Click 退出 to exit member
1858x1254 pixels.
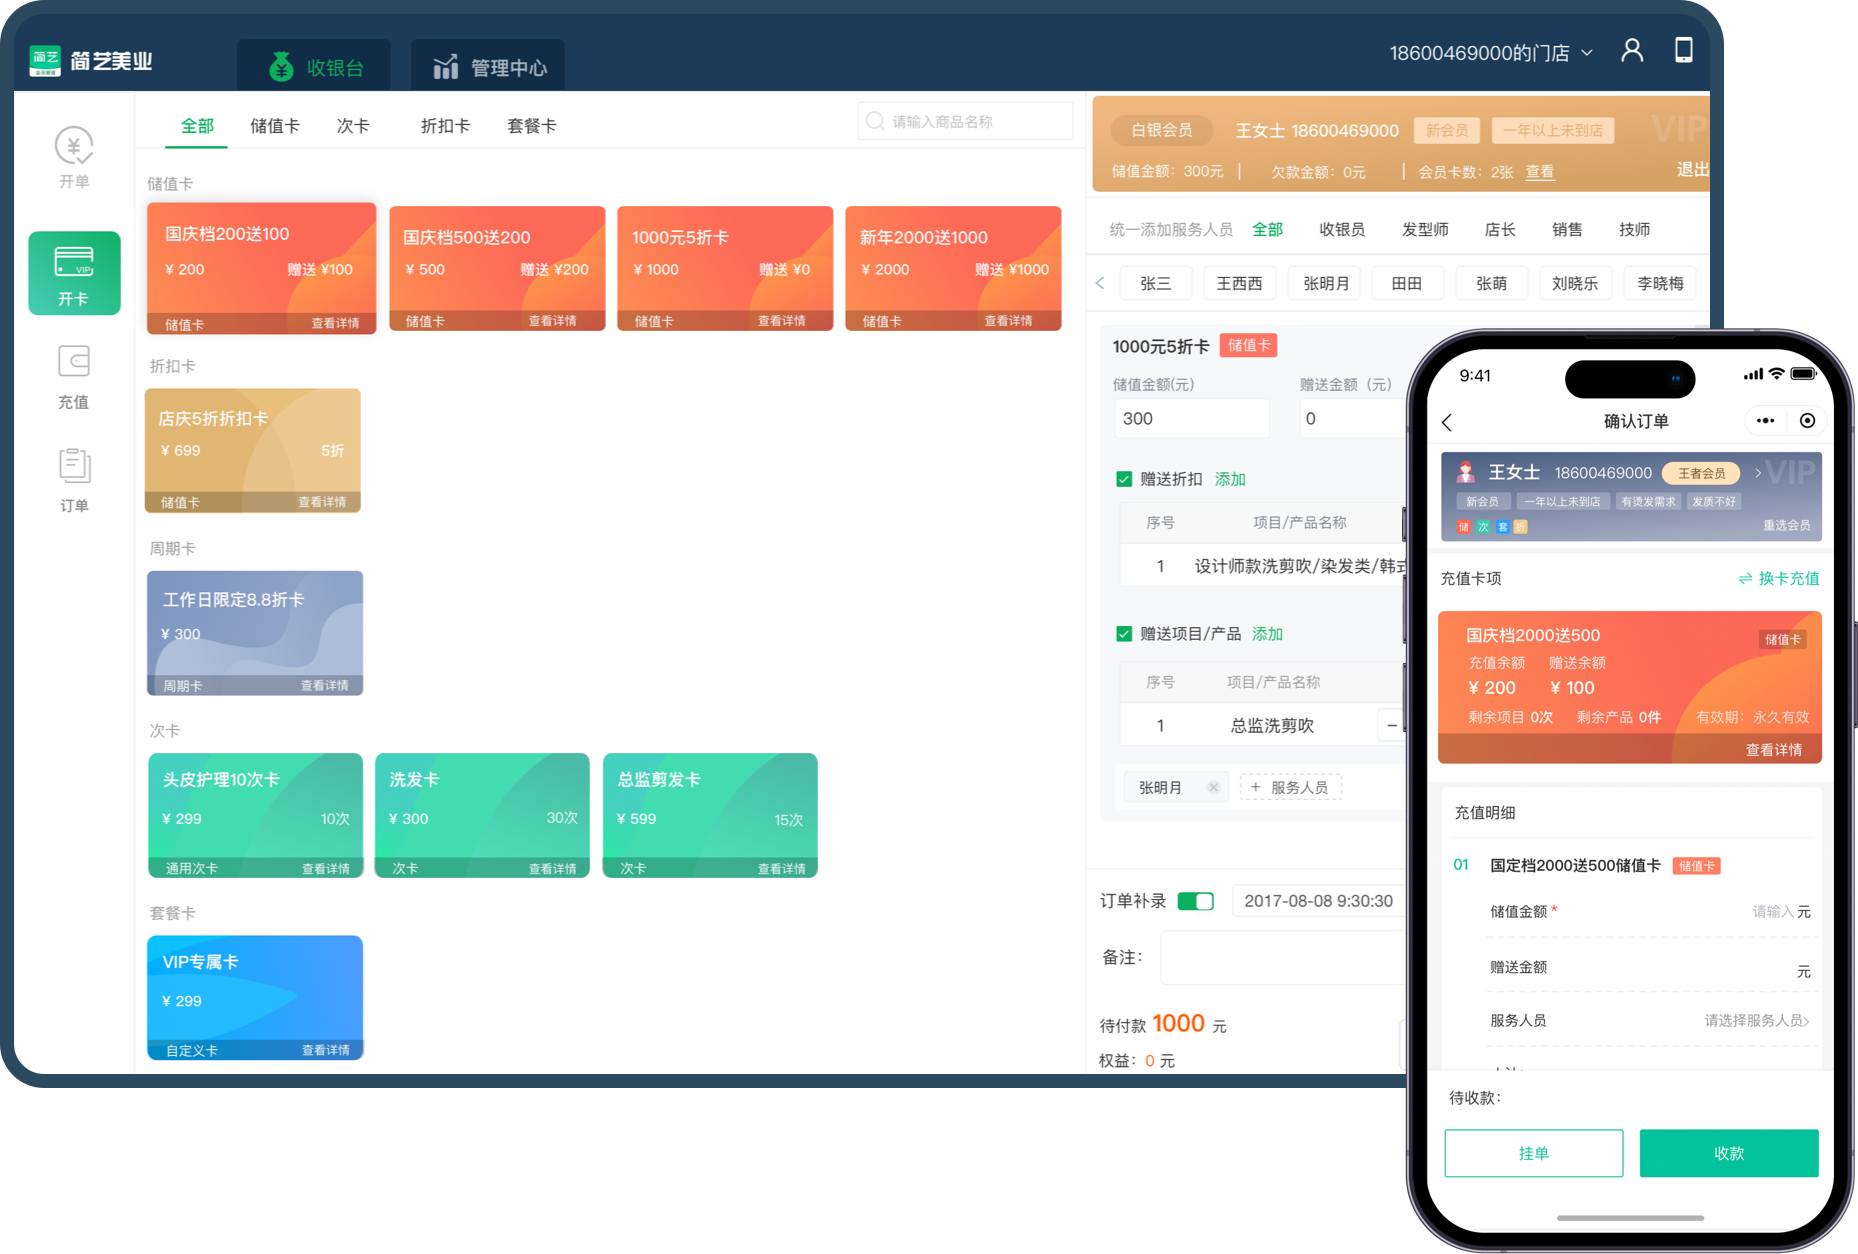tap(1692, 169)
